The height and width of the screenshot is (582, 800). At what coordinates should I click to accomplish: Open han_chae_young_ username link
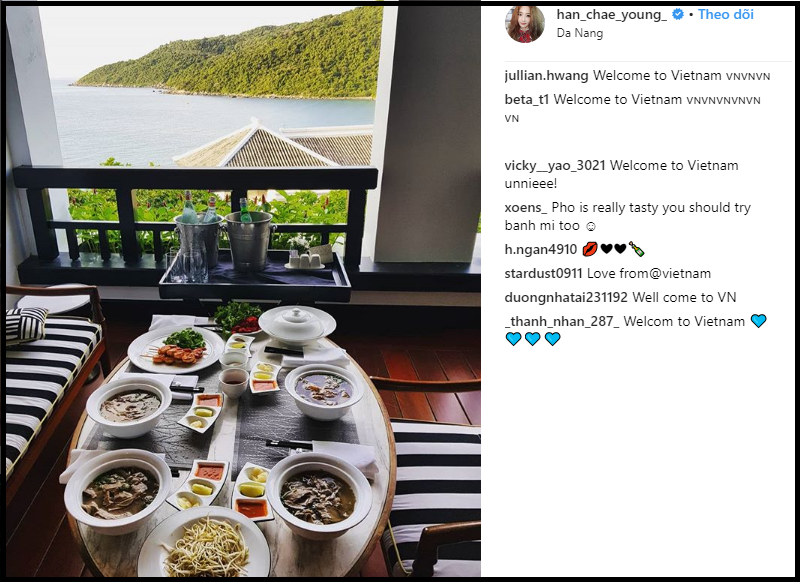tap(611, 15)
